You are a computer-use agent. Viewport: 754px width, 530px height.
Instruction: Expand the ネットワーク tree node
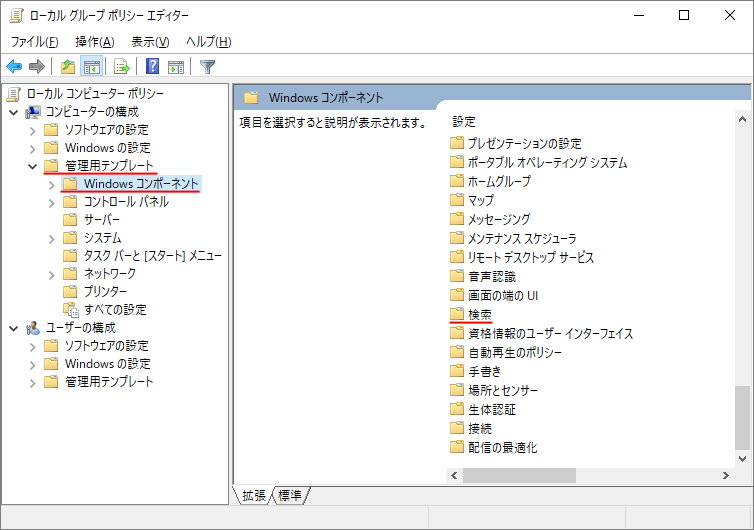52,274
